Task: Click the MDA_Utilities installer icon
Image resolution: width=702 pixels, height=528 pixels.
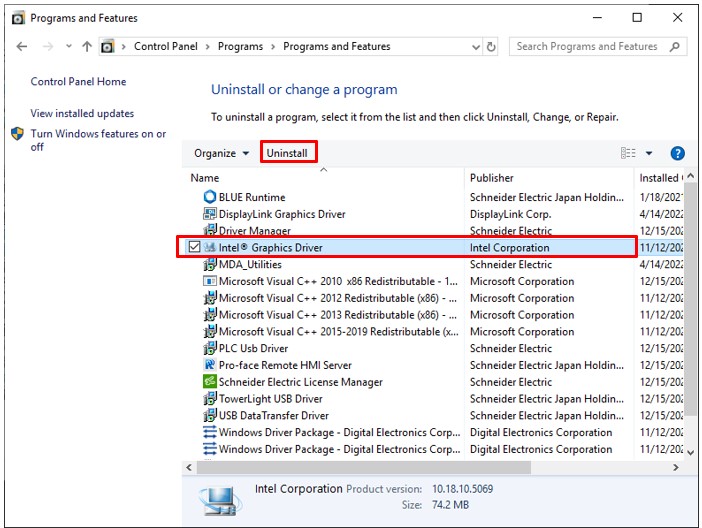Action: tap(210, 264)
